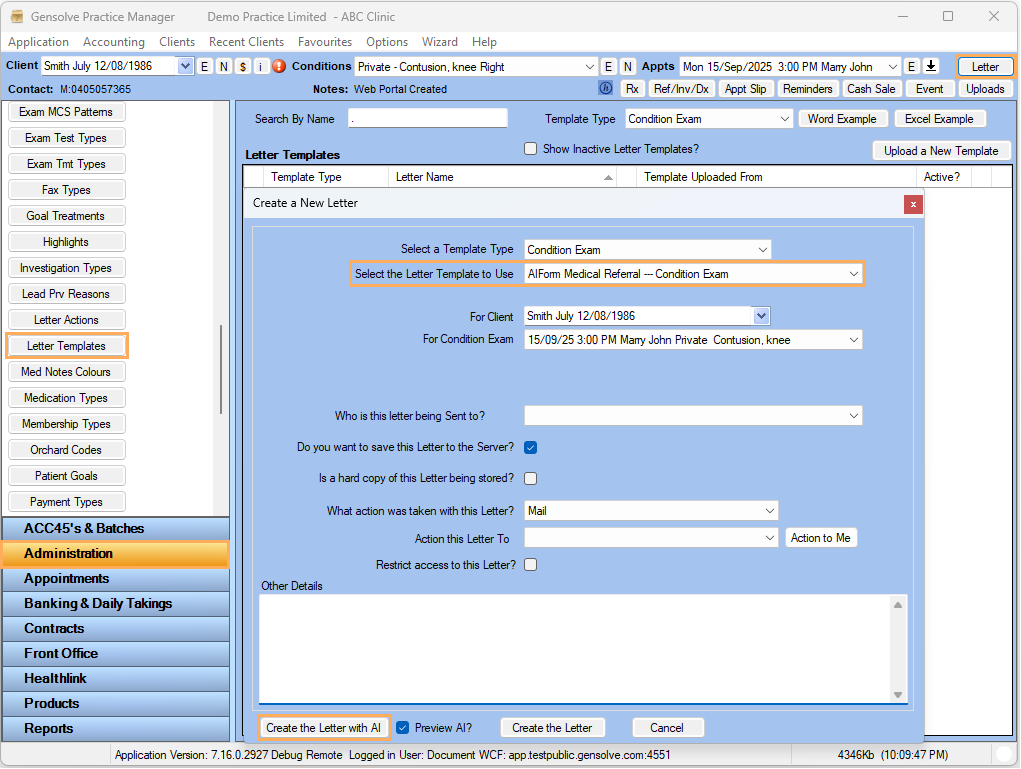Click the Gensolve app icon in title bar
The image size is (1021, 769).
tap(17, 17)
